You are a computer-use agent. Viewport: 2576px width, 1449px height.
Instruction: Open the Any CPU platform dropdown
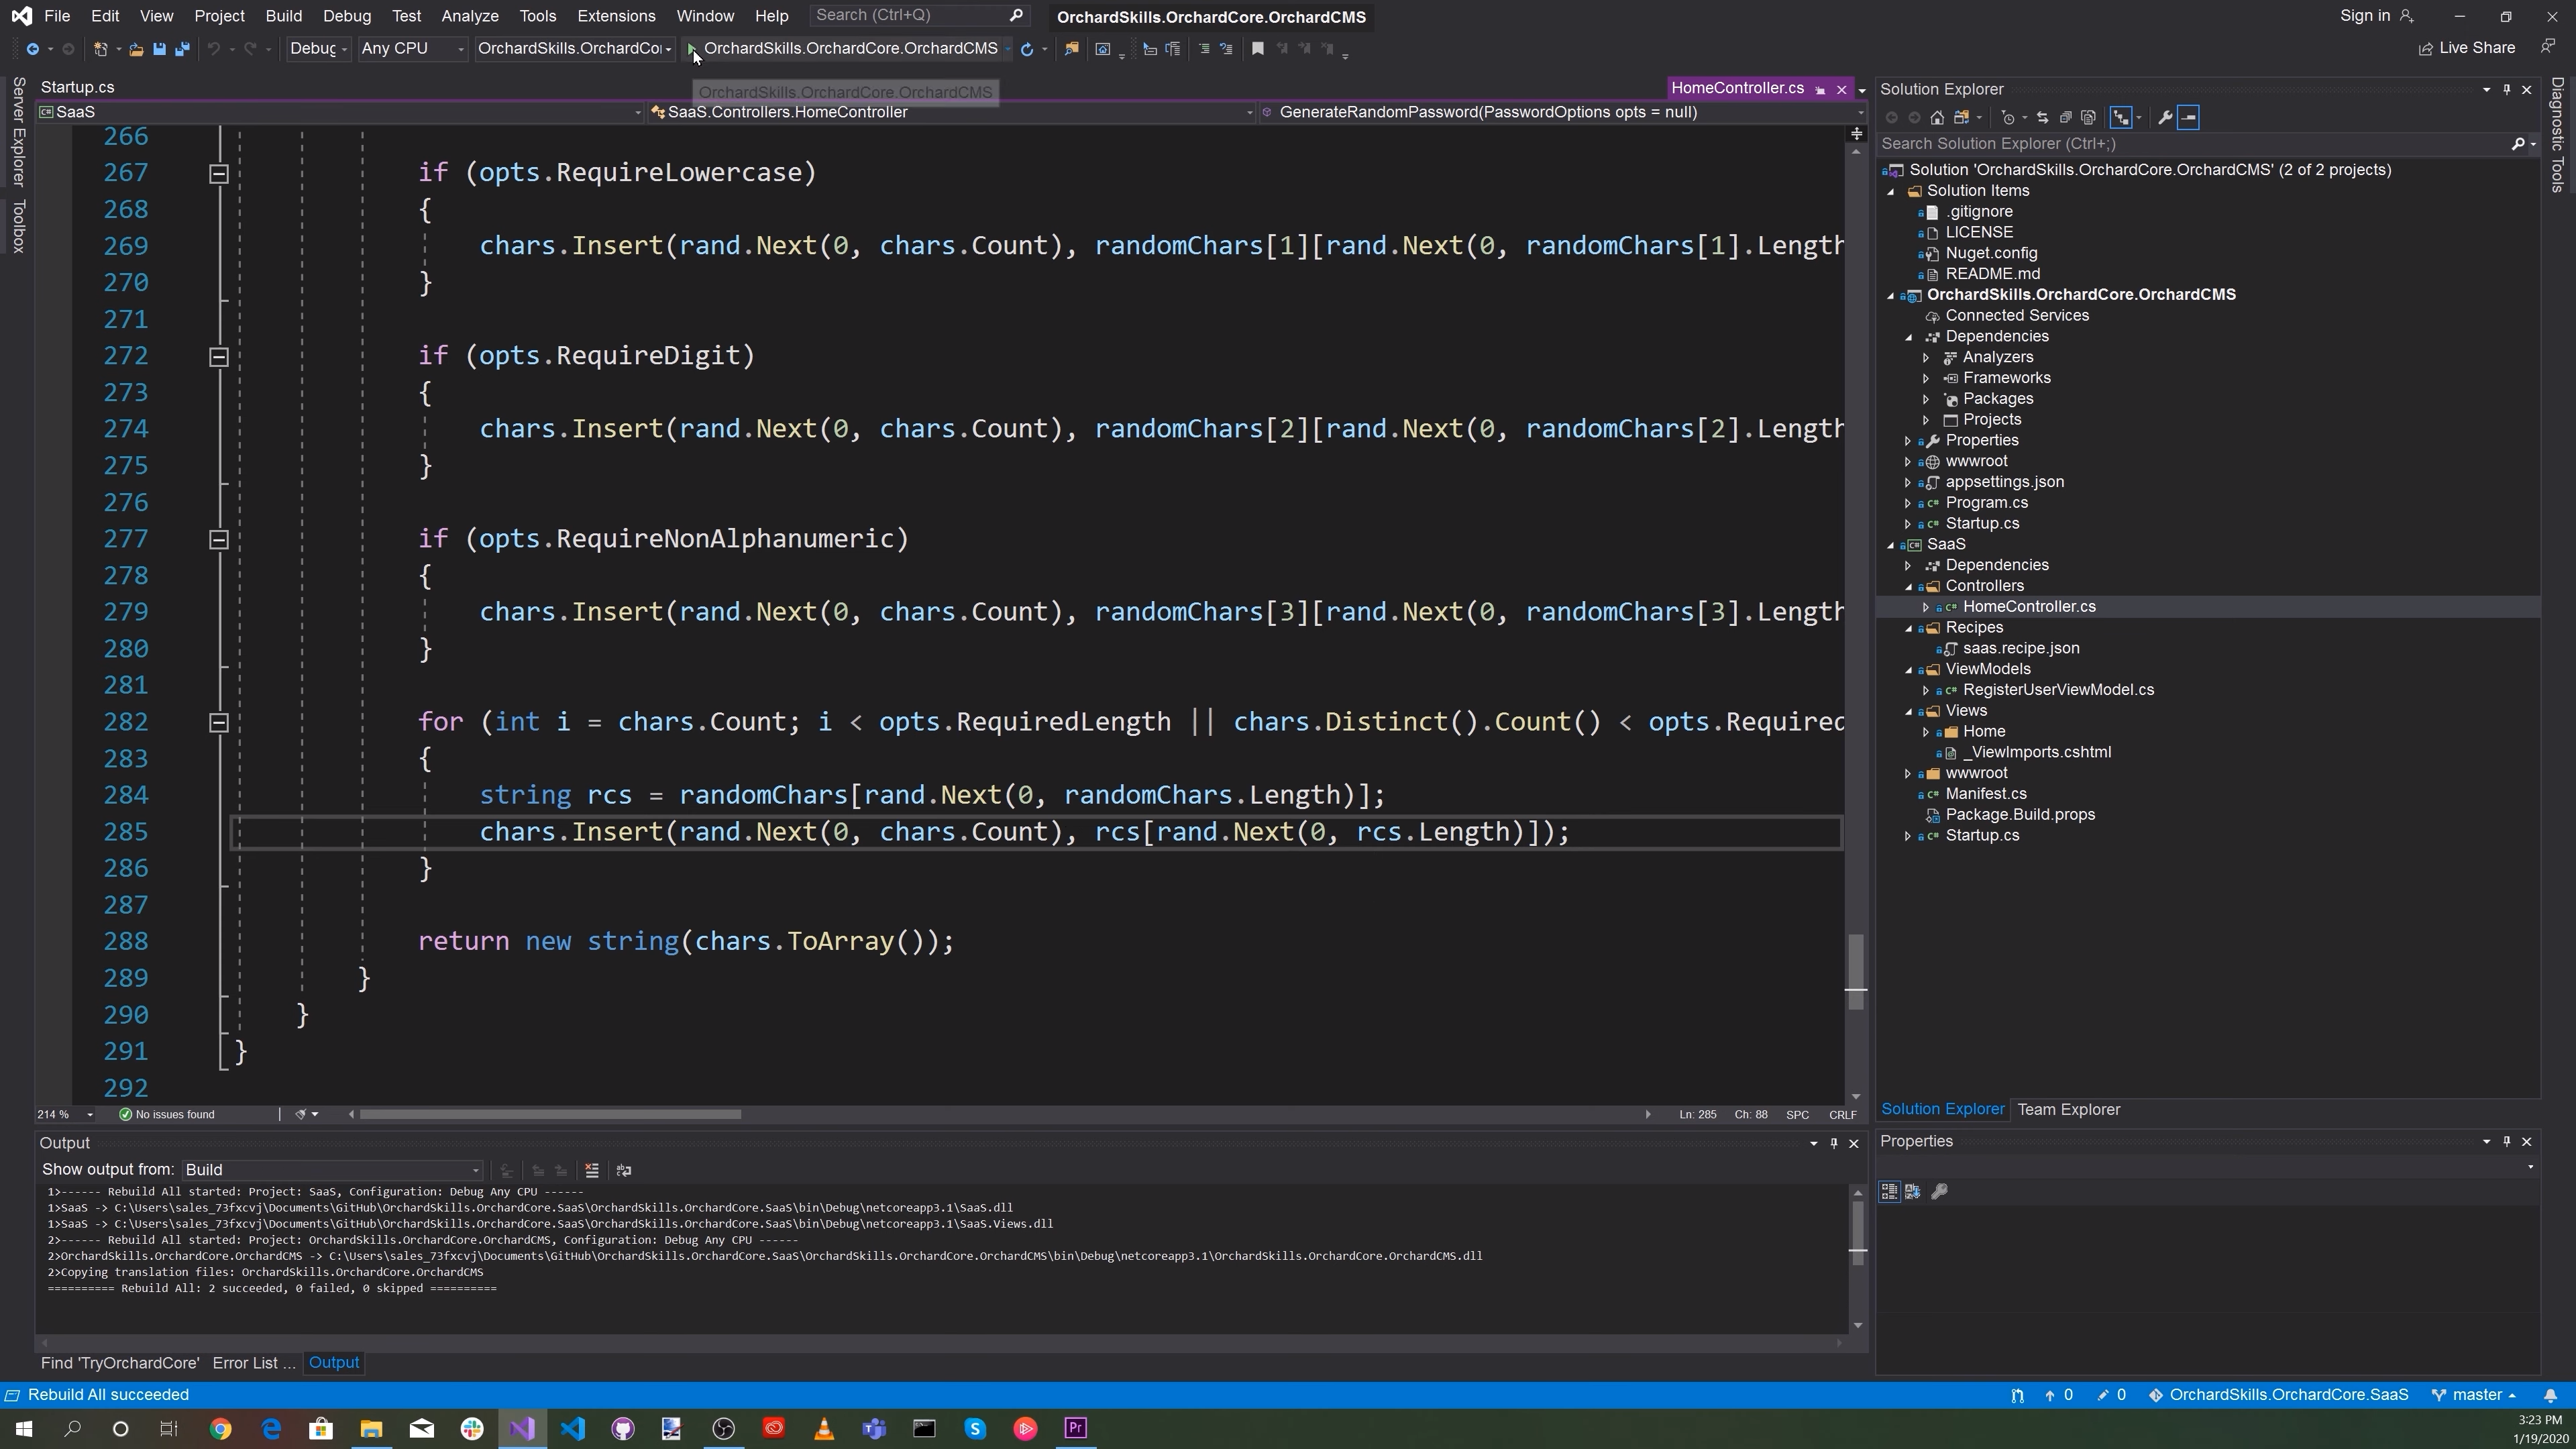click(412, 49)
